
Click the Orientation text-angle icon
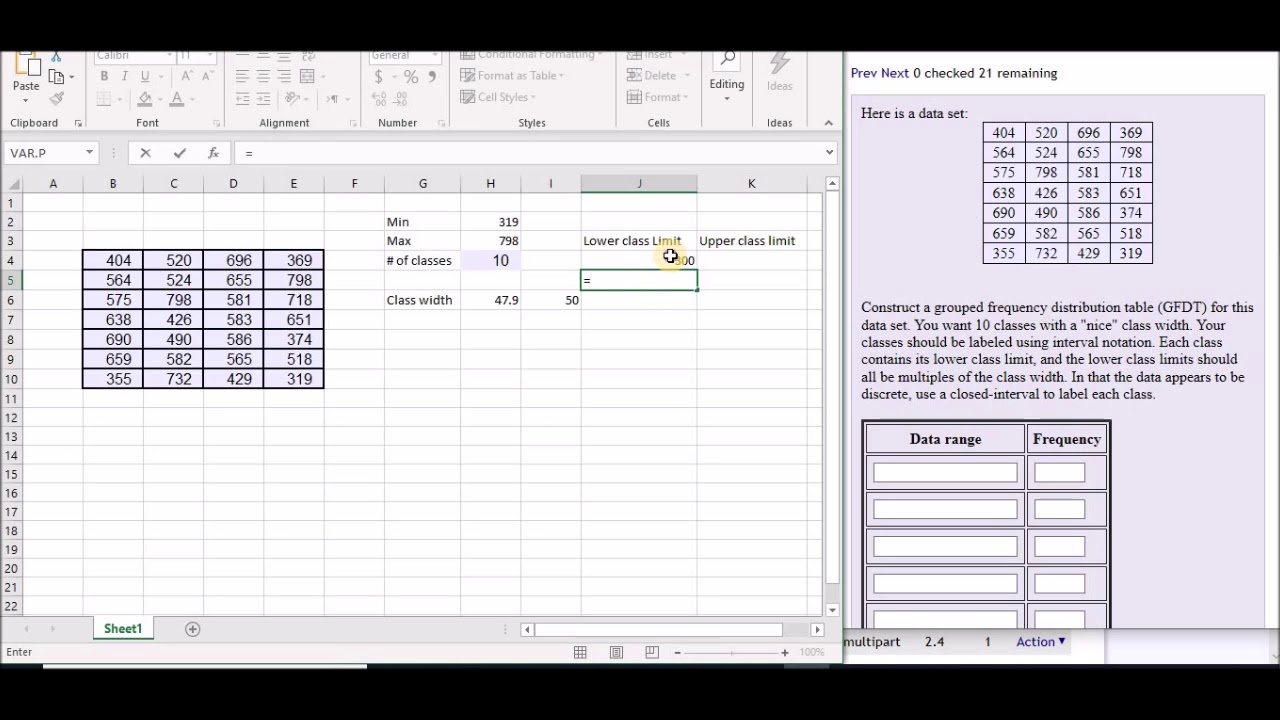[293, 98]
